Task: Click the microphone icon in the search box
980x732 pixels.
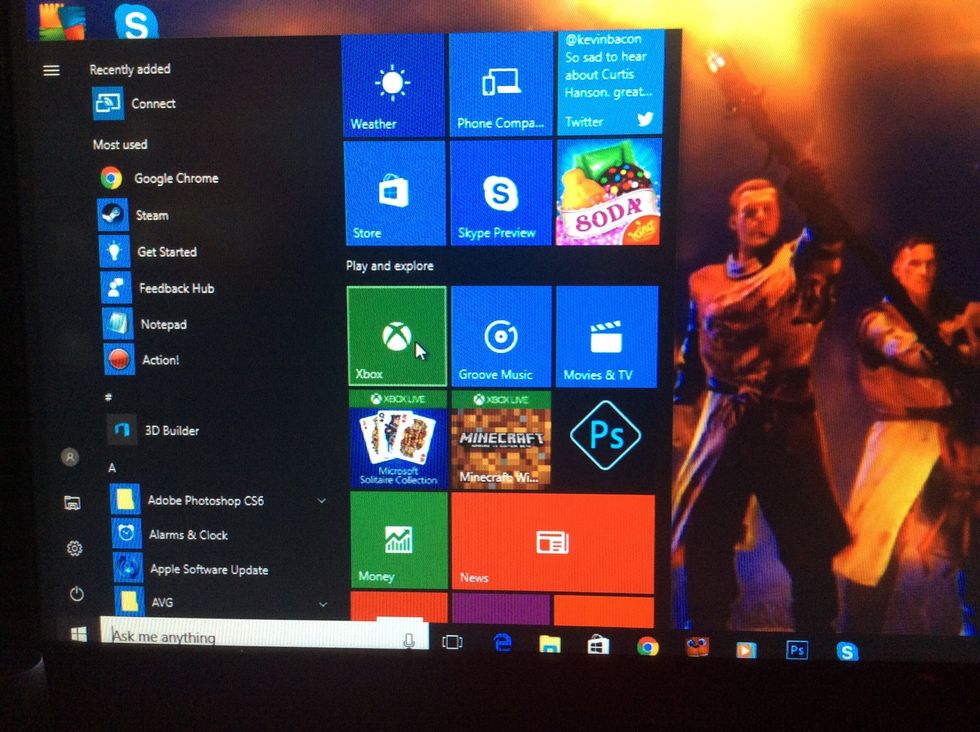Action: point(409,639)
